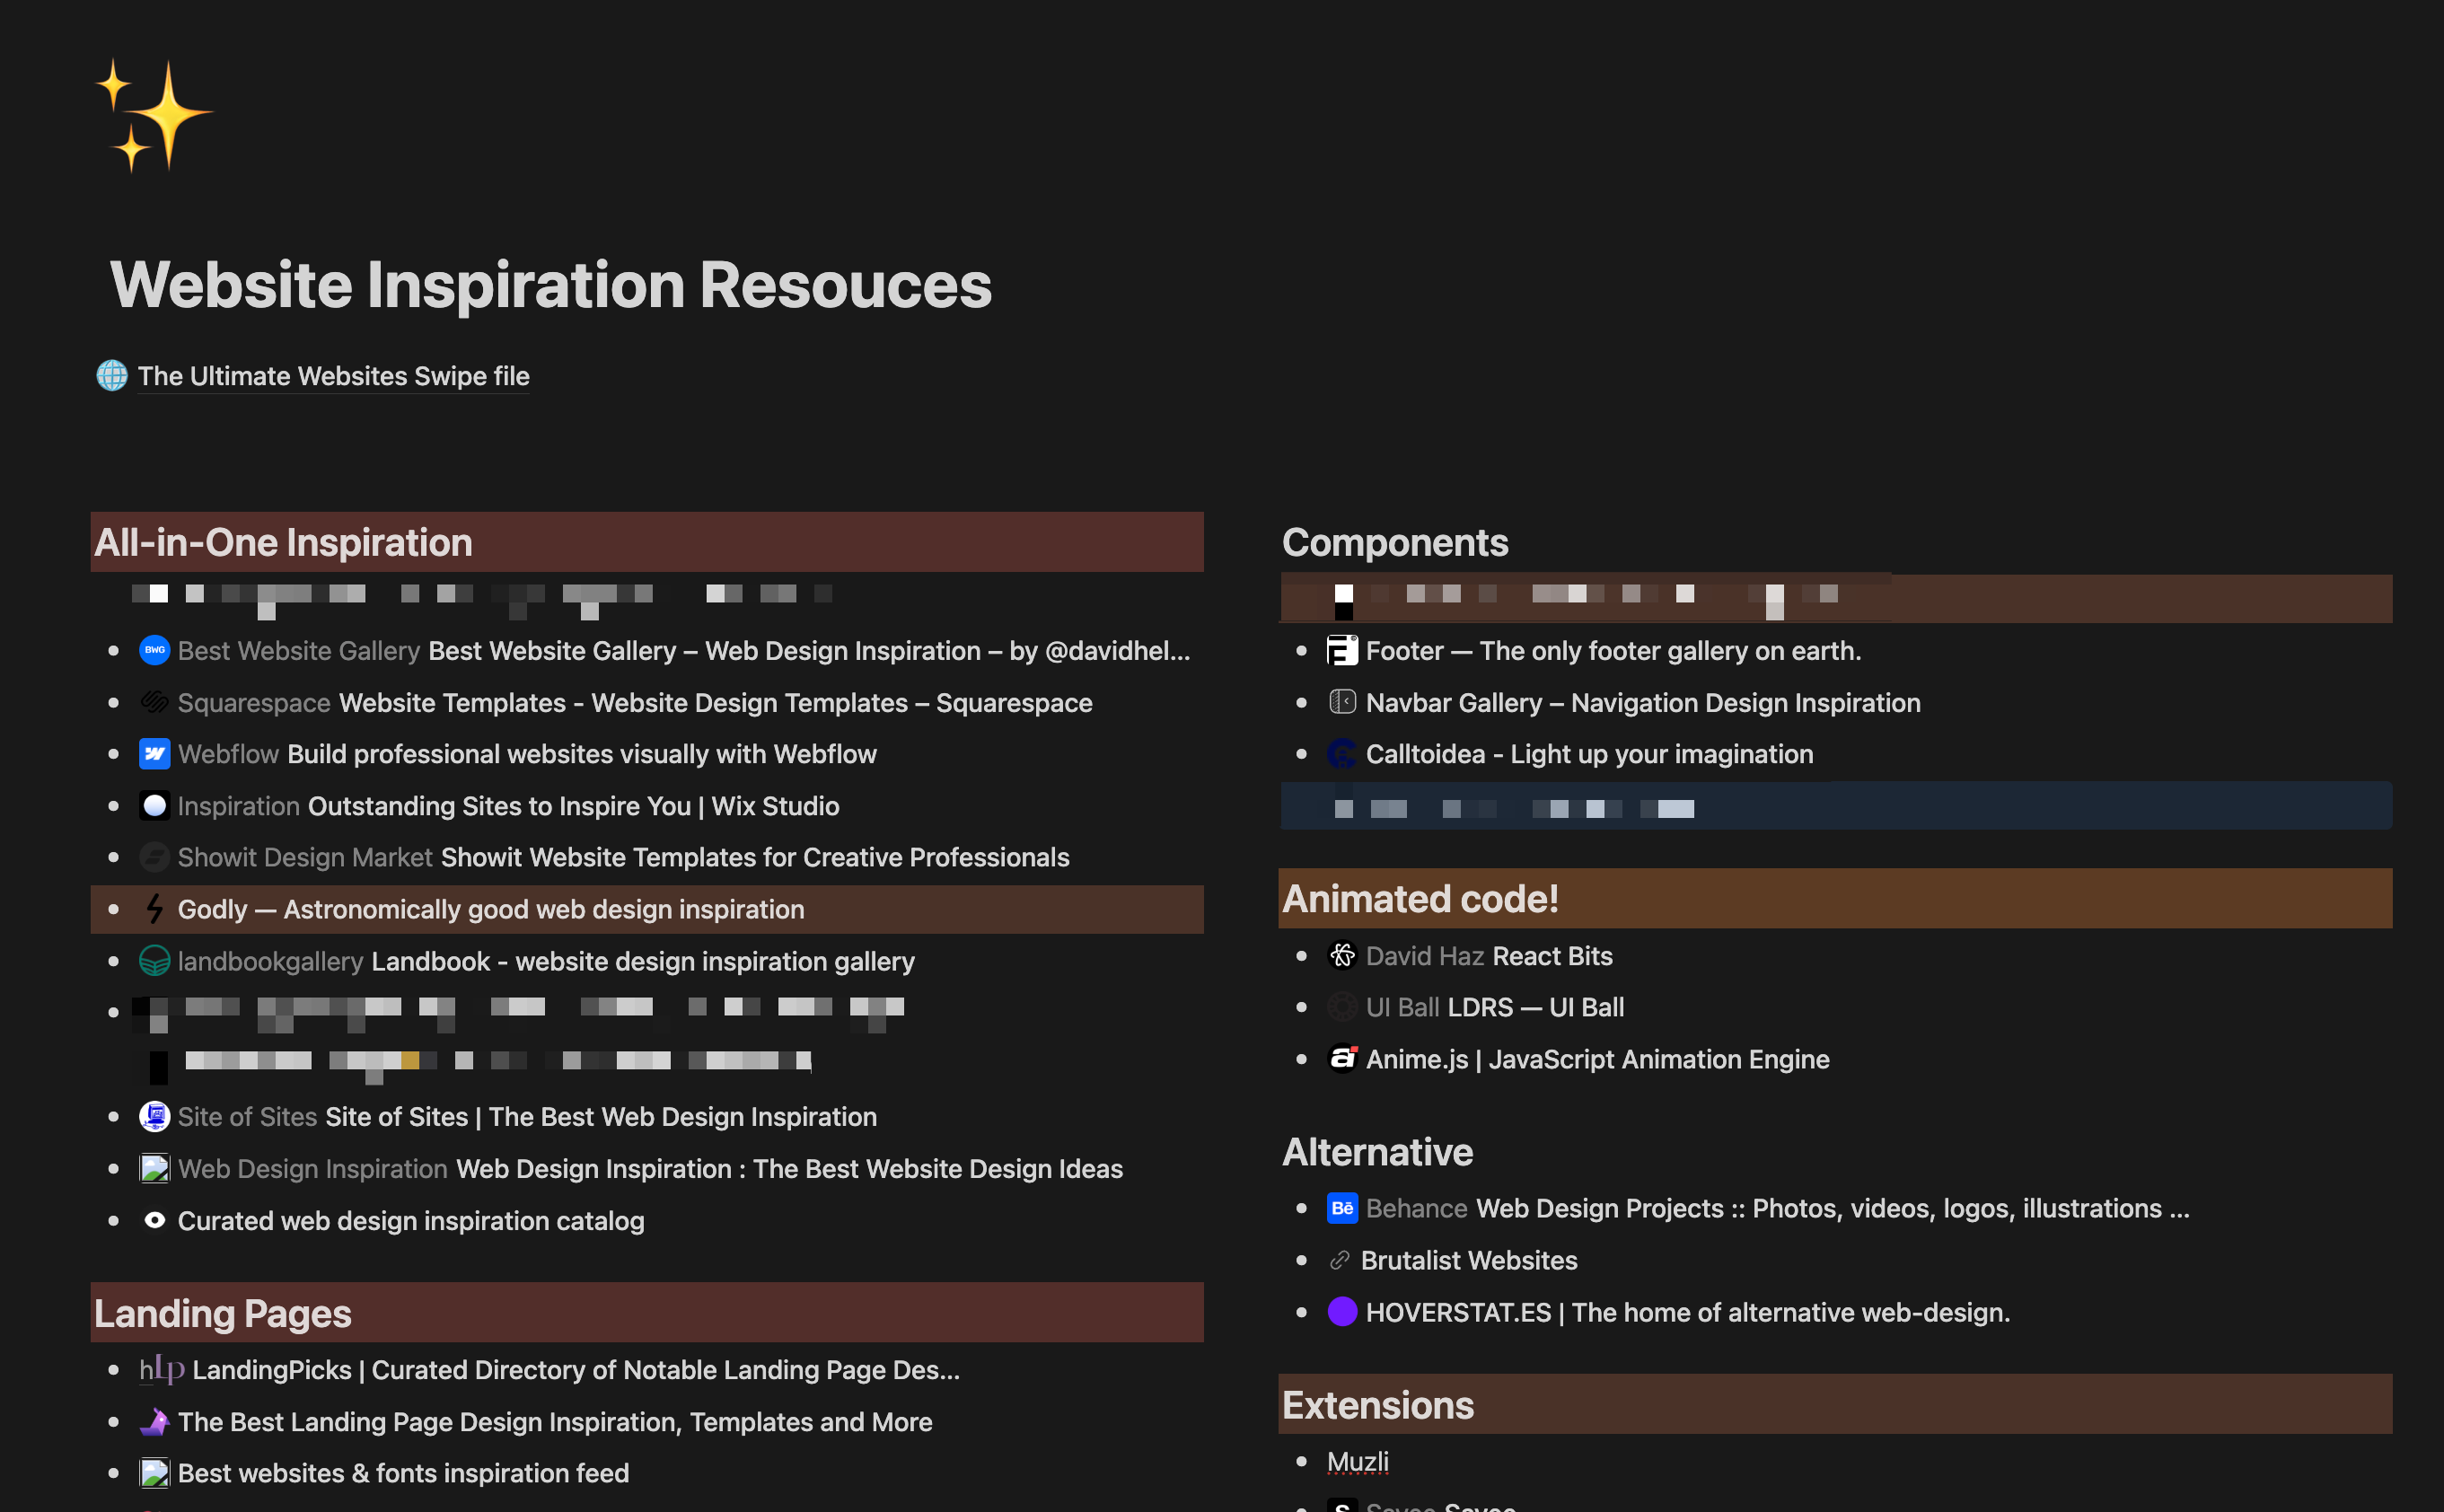The height and width of the screenshot is (1512, 2444).
Task: Open the Squarespace Website Templates link
Action: [714, 703]
